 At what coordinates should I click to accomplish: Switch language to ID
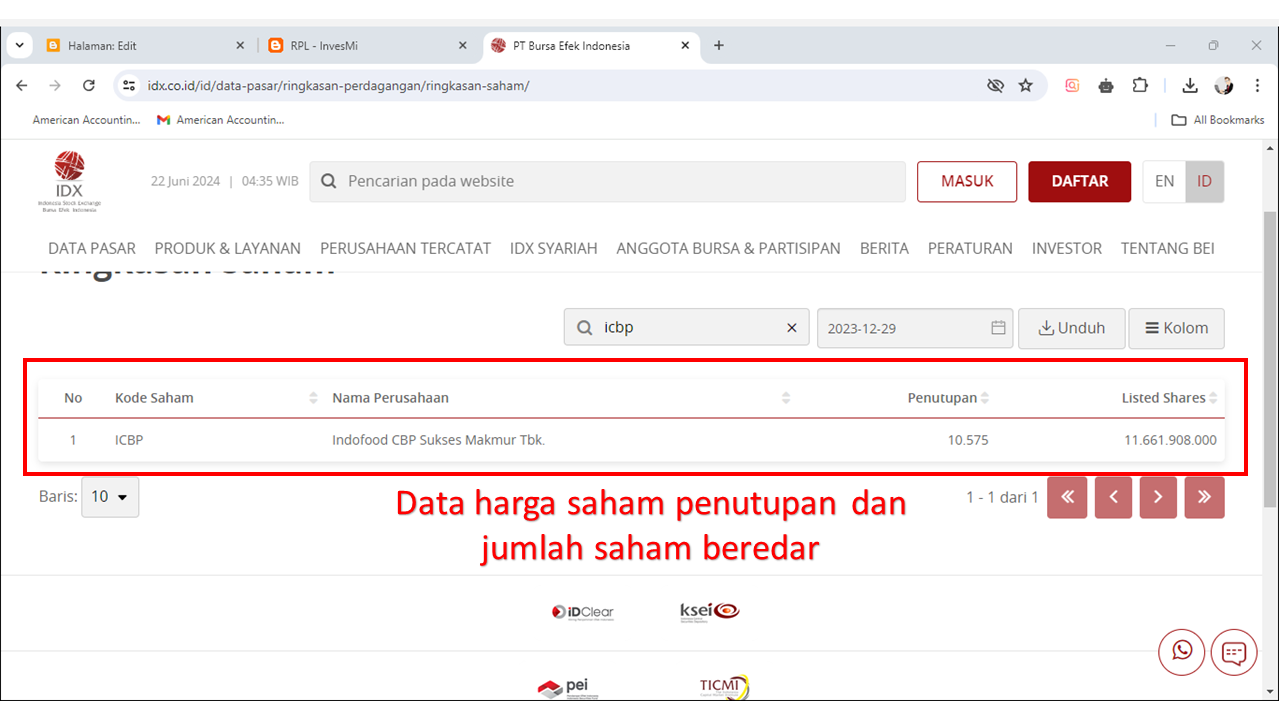pyautogui.click(x=1204, y=181)
